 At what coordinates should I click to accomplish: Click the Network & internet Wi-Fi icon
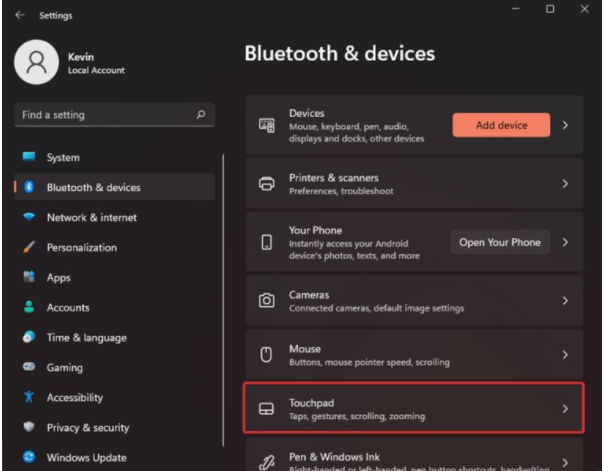(x=29, y=218)
